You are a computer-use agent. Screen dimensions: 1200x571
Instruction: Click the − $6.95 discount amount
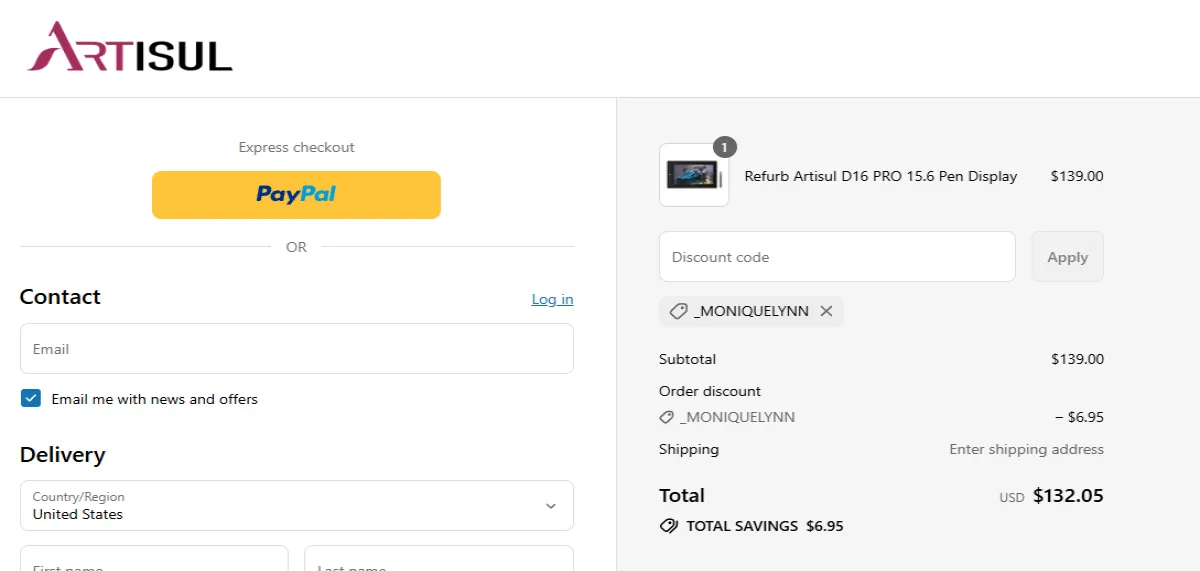(x=1079, y=417)
